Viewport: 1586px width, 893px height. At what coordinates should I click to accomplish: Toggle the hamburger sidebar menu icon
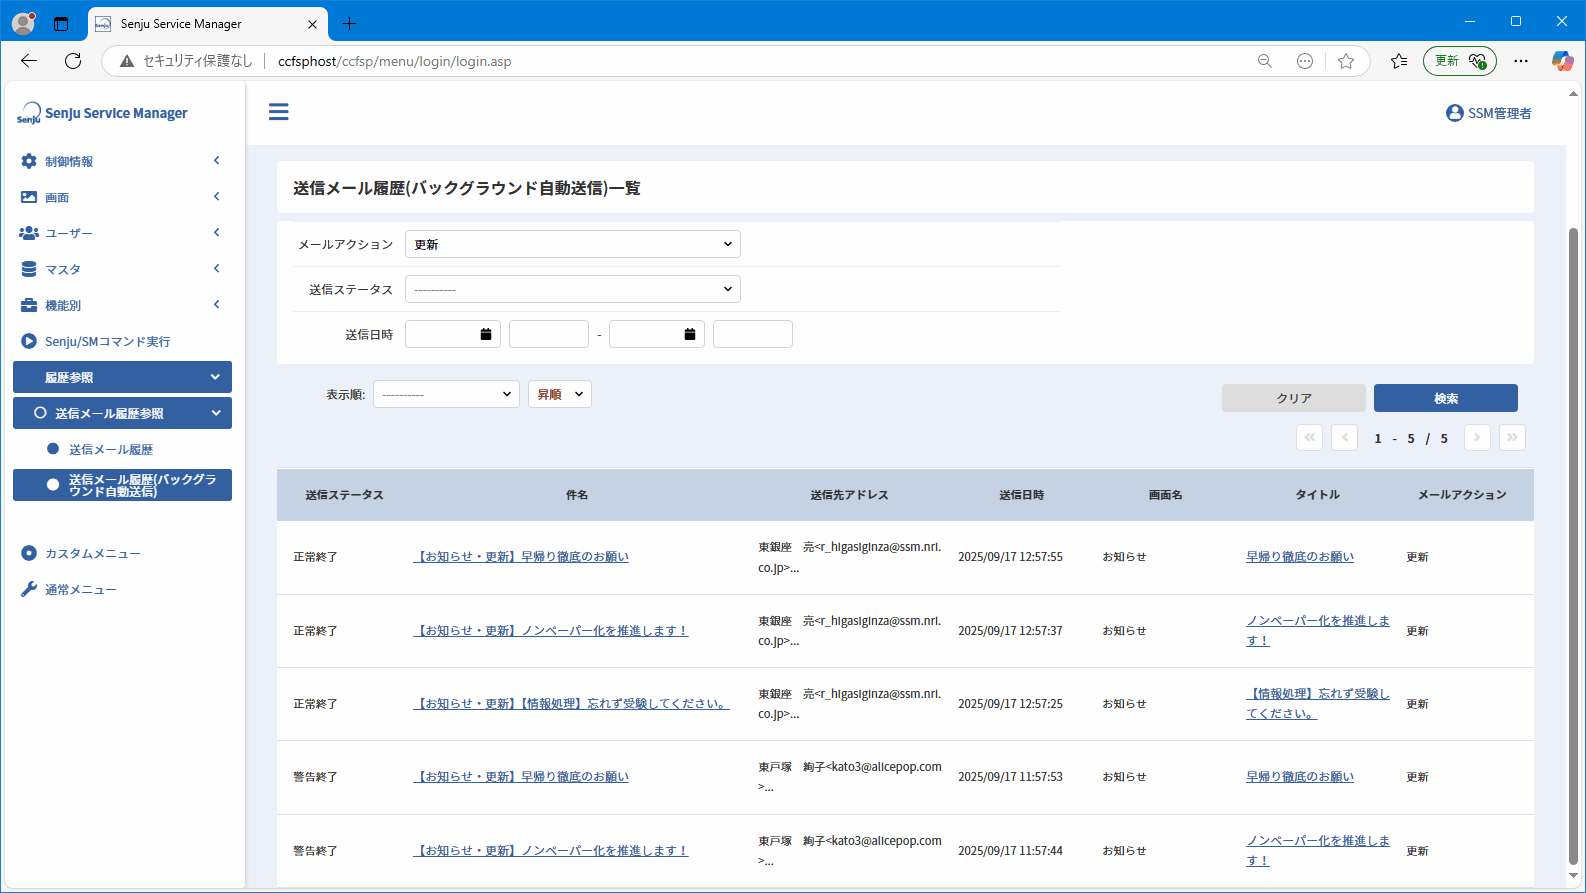[279, 112]
